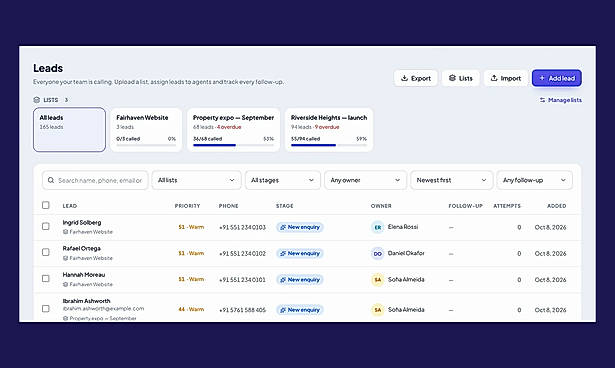Click stage icon in Rafael Ortega's New enquiry badge
Image resolution: width=615 pixels, height=368 pixels.
click(282, 253)
